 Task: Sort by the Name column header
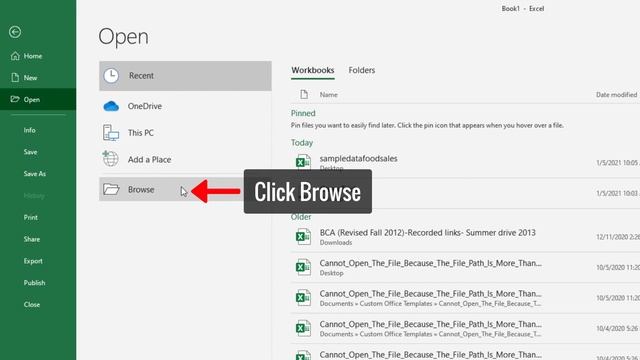(x=329, y=95)
